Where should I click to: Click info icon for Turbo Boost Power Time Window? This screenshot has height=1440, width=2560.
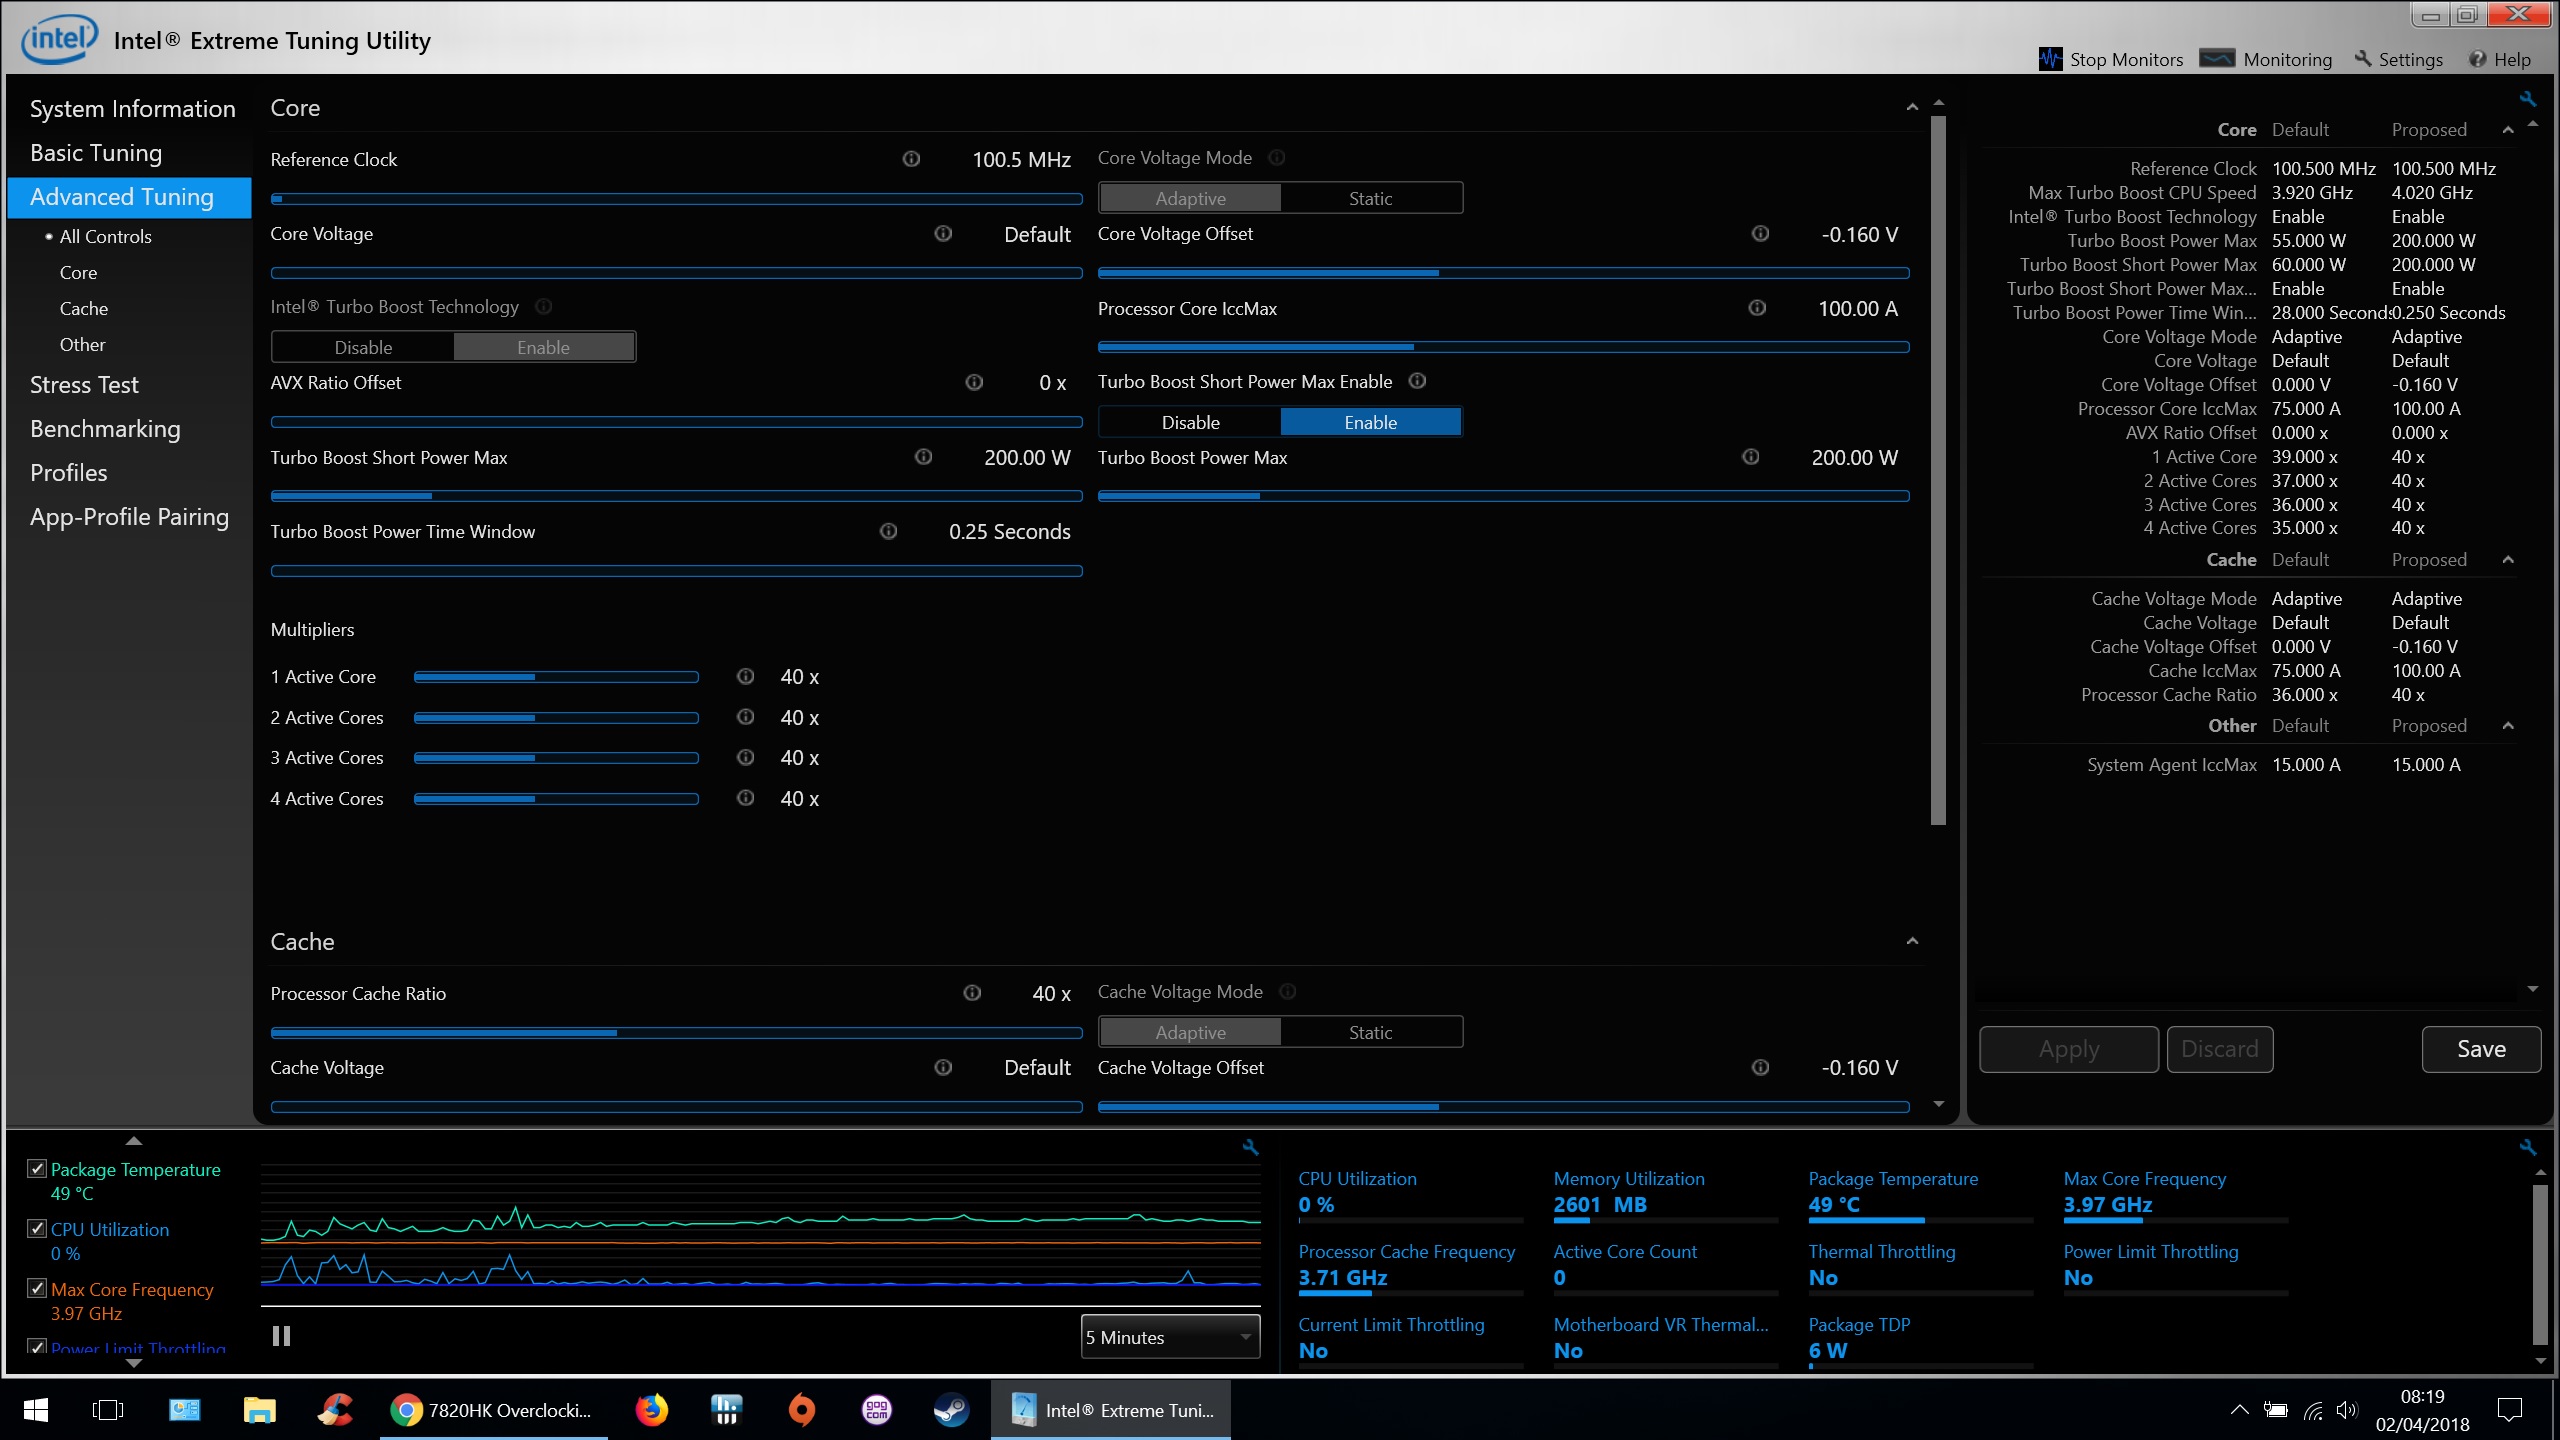[888, 531]
